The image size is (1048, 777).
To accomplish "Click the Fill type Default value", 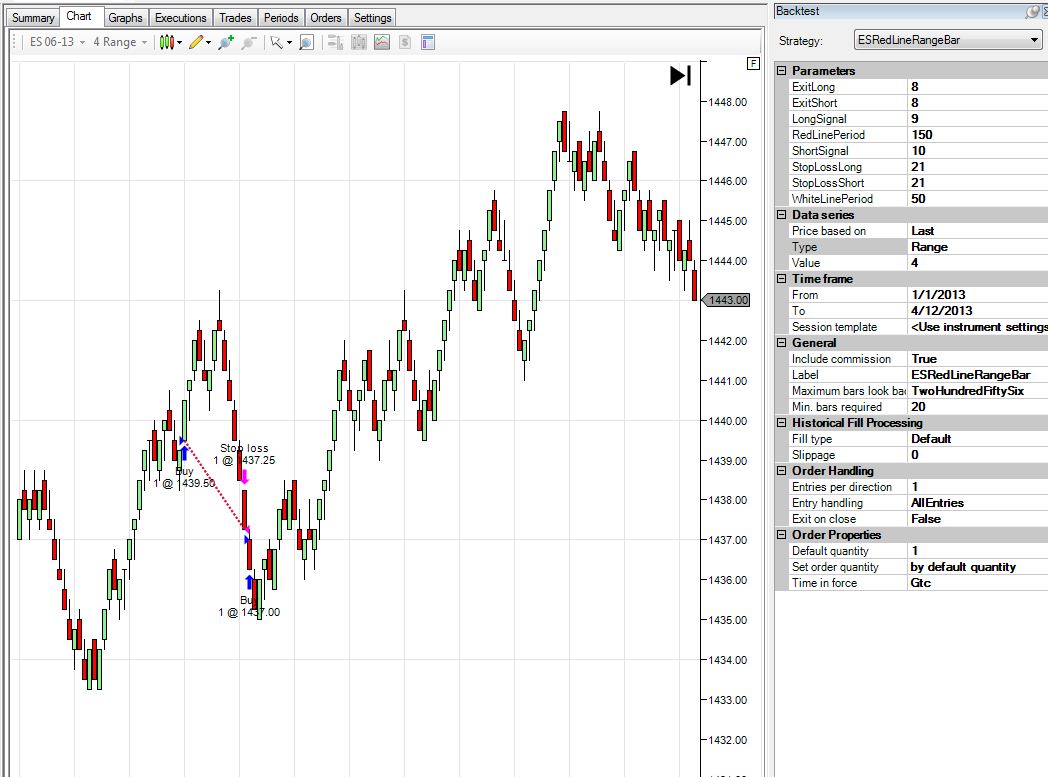I will pyautogui.click(x=977, y=439).
